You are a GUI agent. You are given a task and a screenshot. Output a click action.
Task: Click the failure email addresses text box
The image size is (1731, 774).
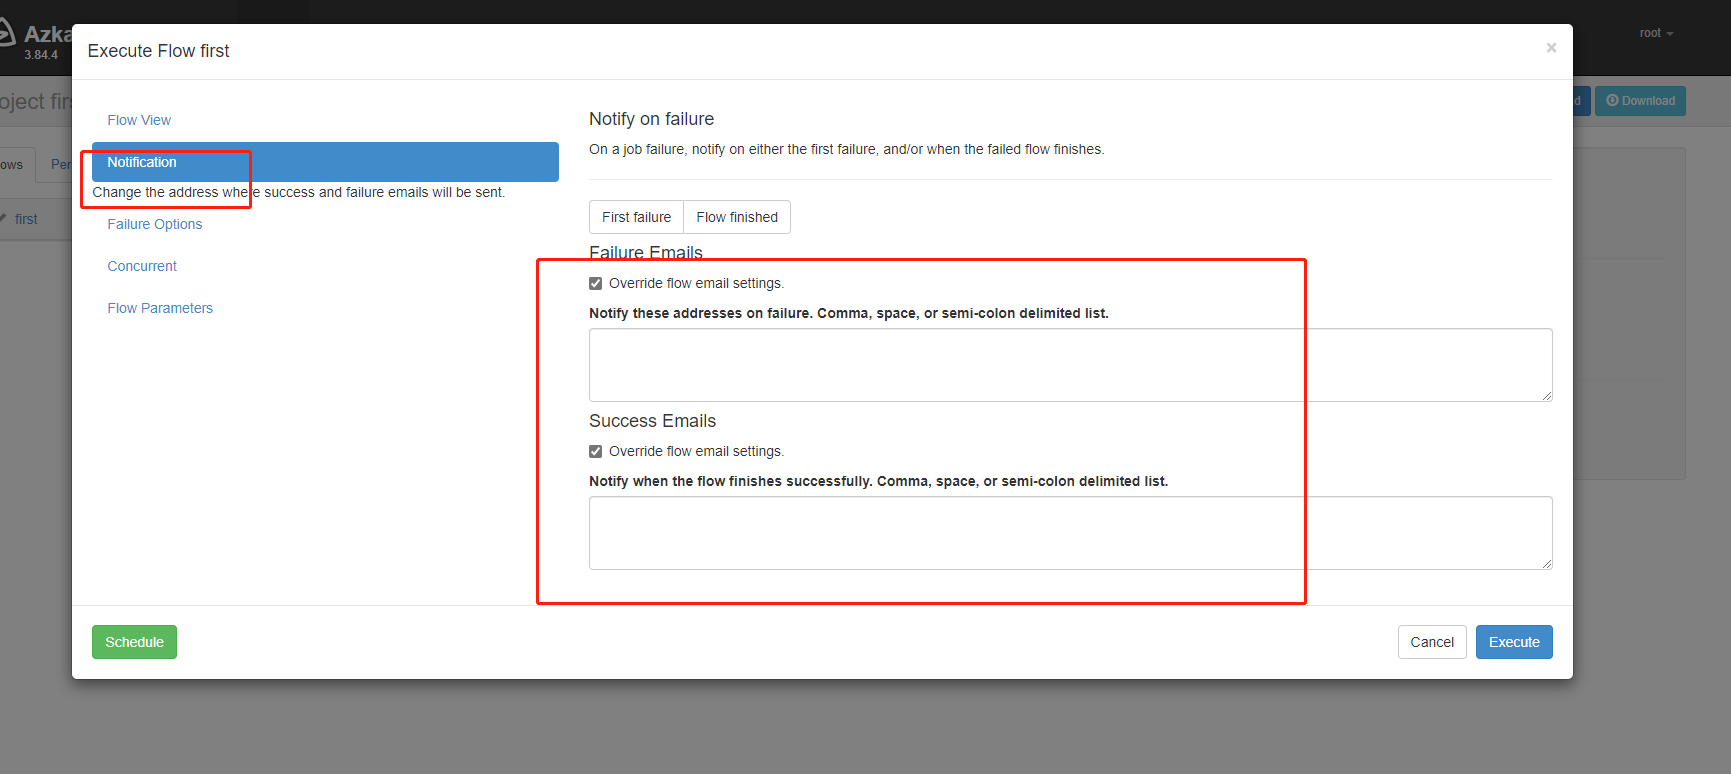coord(1070,365)
